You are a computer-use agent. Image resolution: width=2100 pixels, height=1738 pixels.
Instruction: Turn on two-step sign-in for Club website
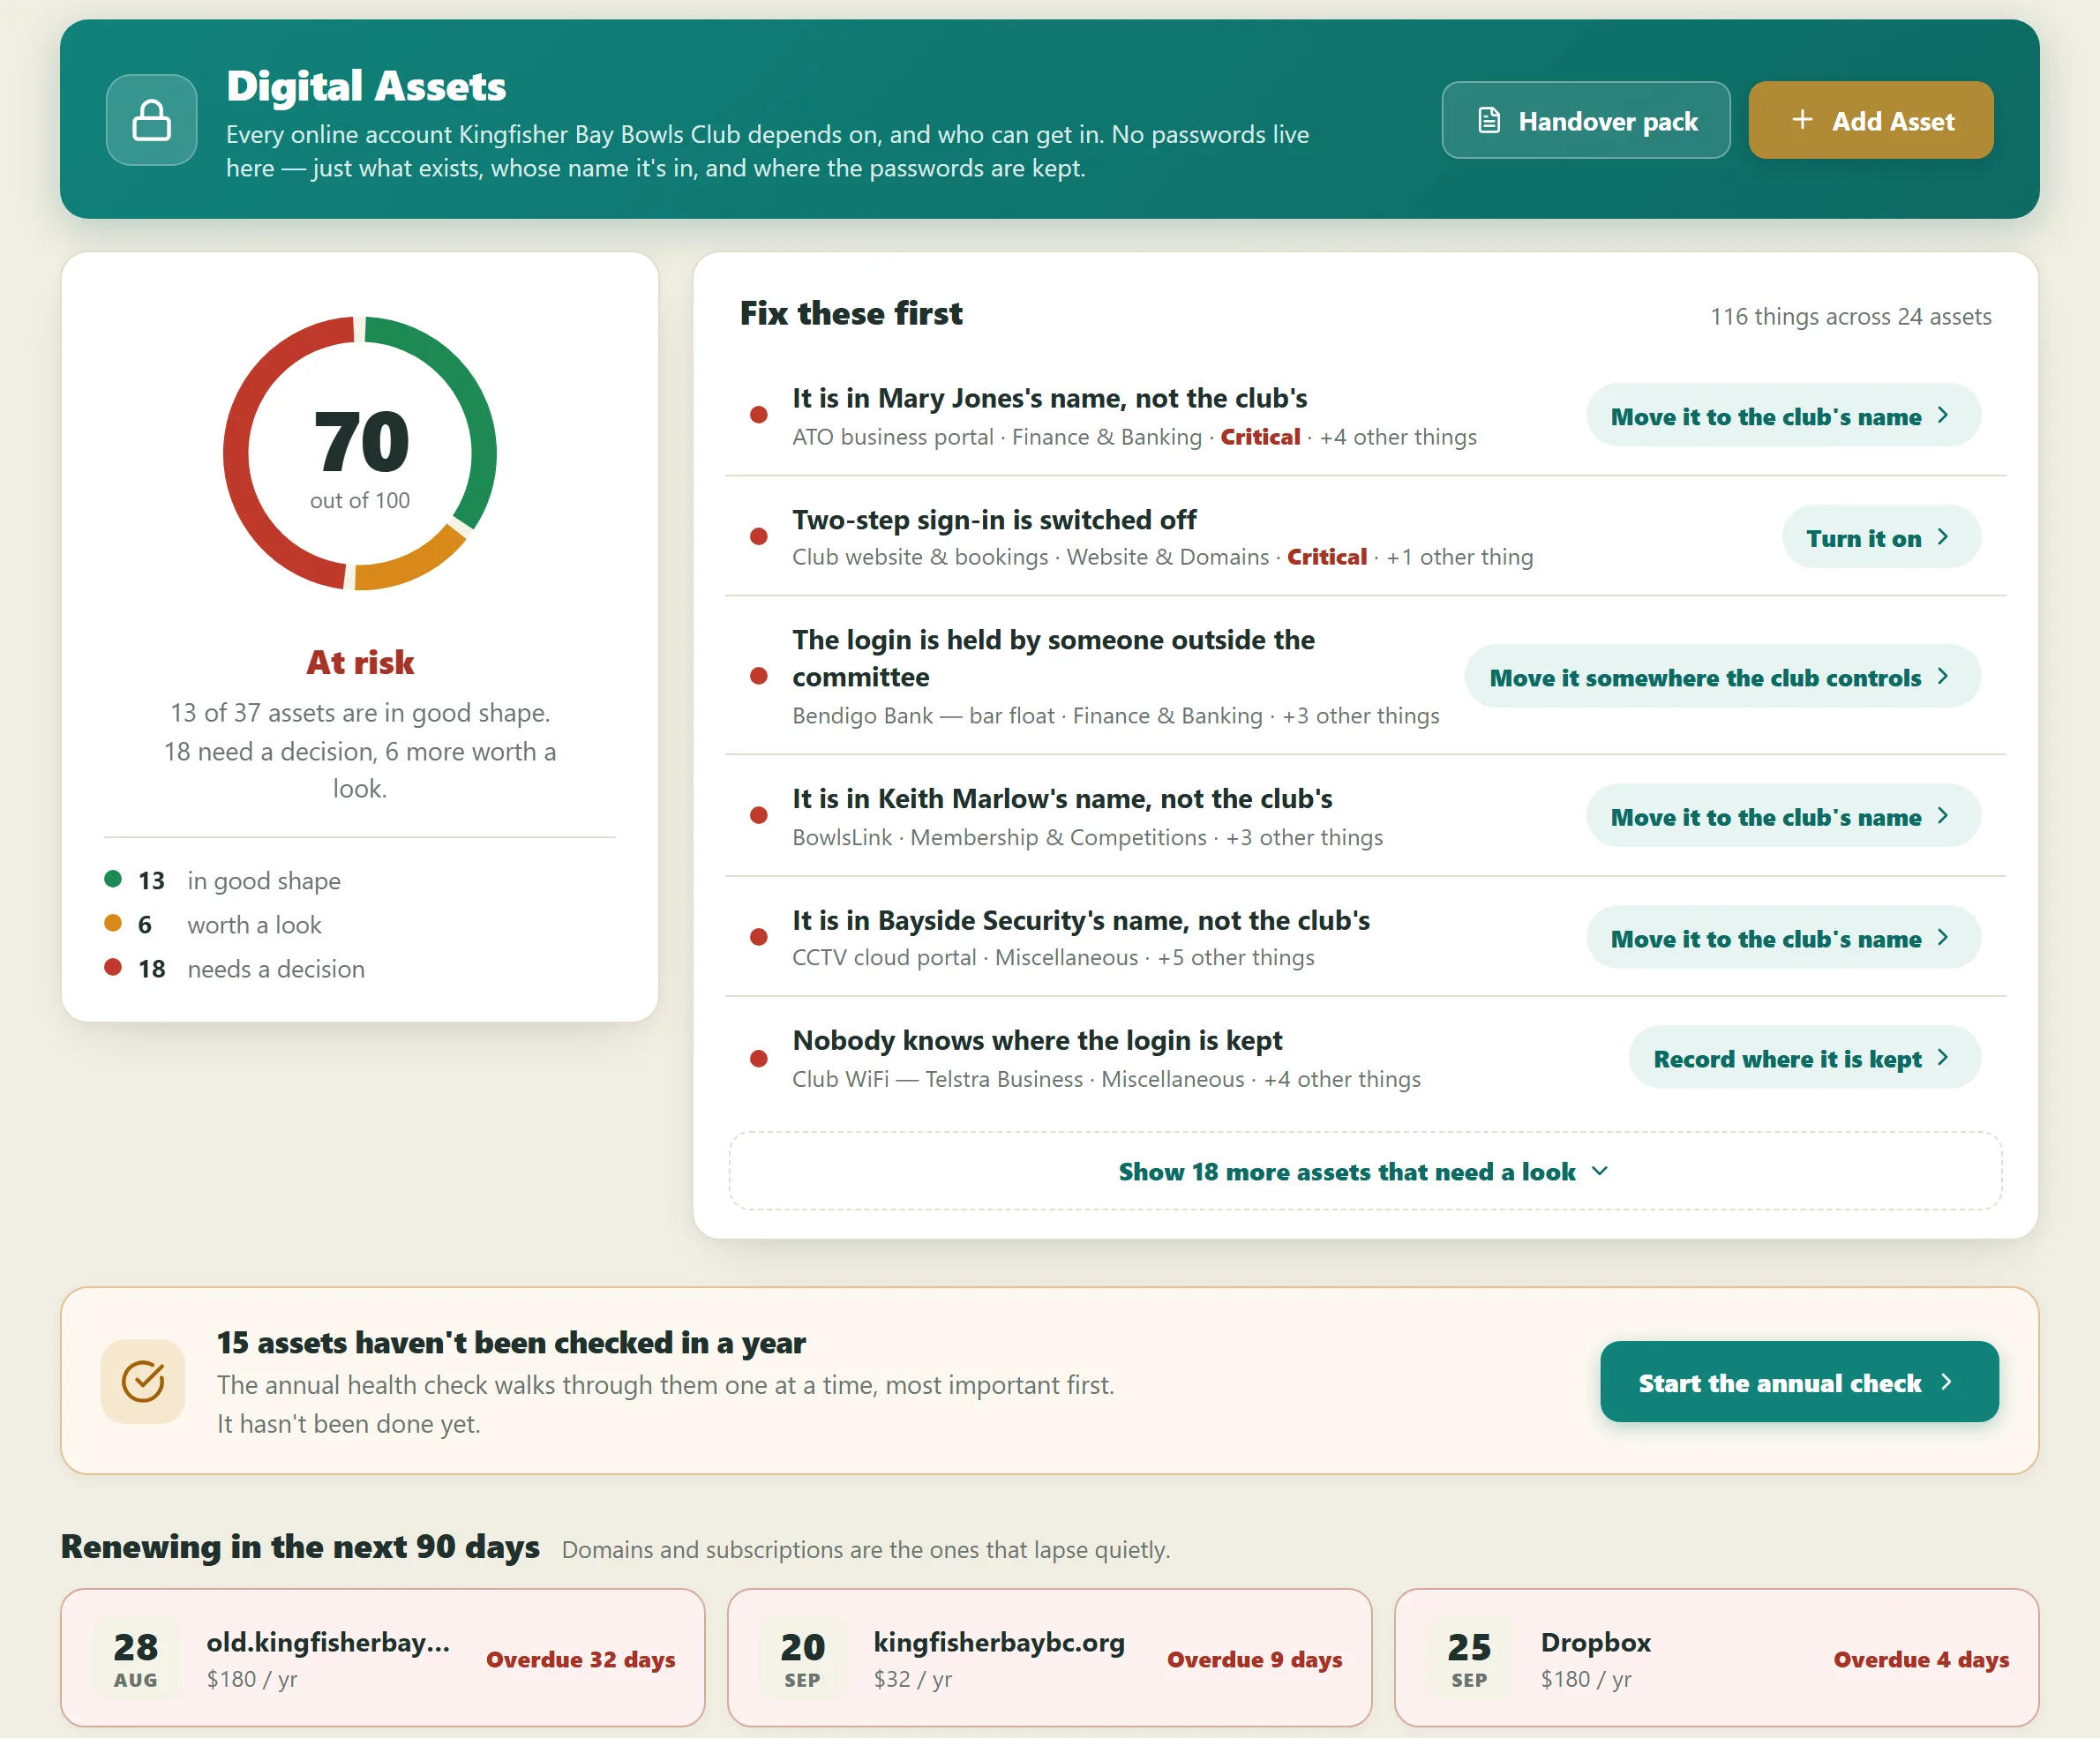pos(1881,538)
